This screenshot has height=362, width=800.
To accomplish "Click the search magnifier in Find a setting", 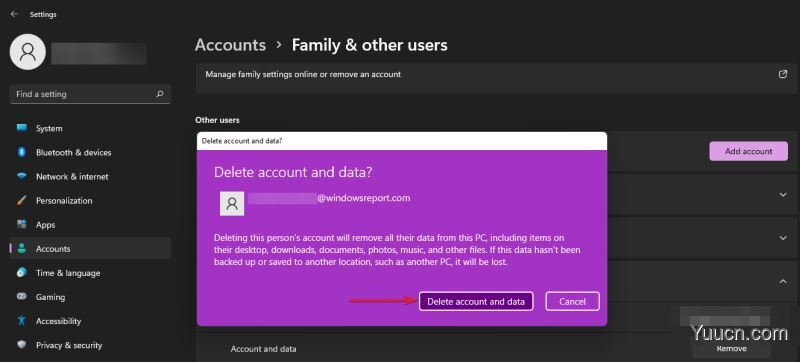I will click(160, 94).
